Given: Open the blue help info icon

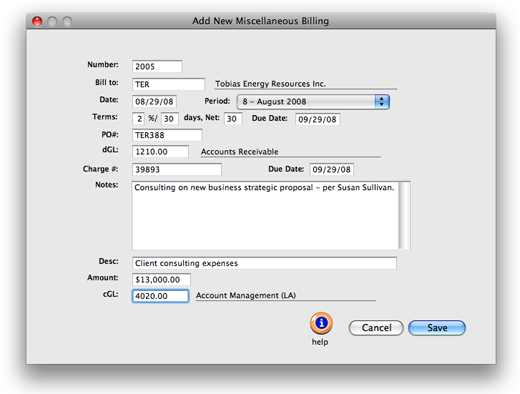Looking at the screenshot, I should [x=321, y=323].
